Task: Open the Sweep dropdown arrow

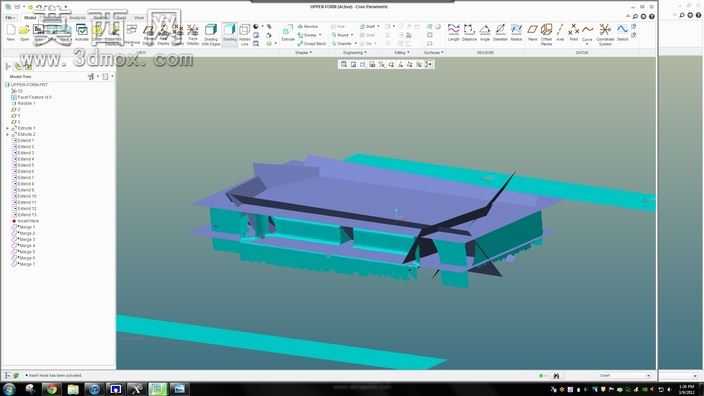Action: tap(320, 35)
